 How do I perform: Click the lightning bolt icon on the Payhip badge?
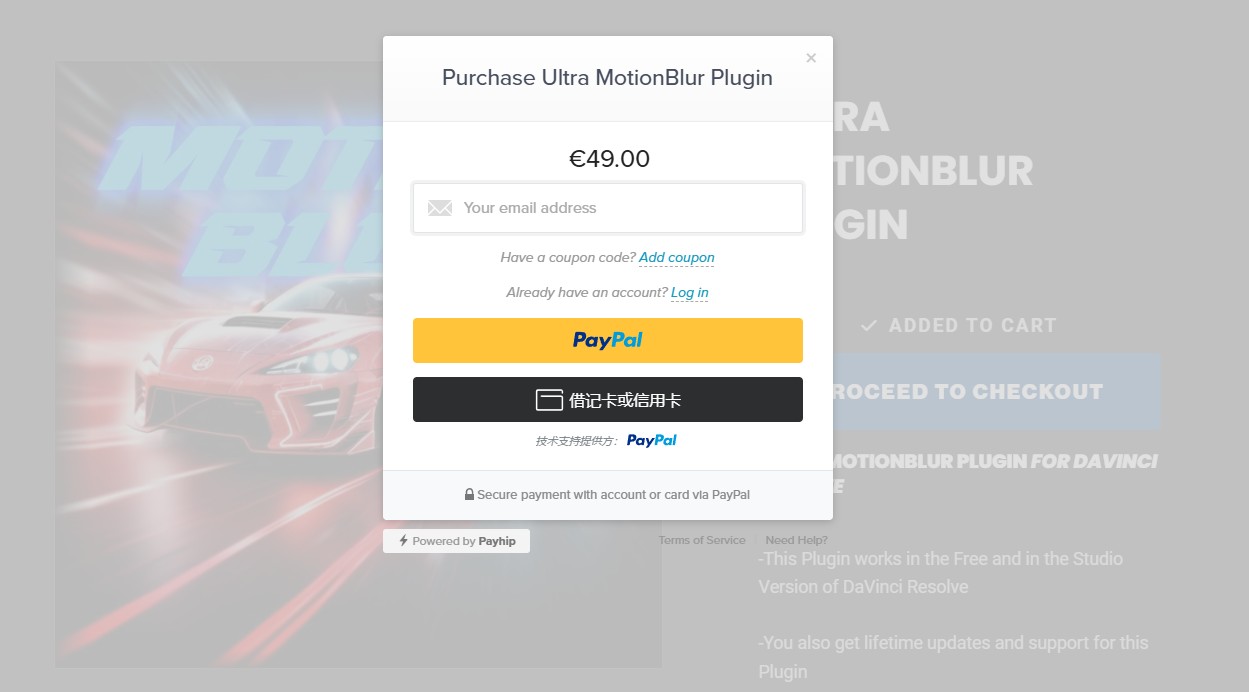403,541
